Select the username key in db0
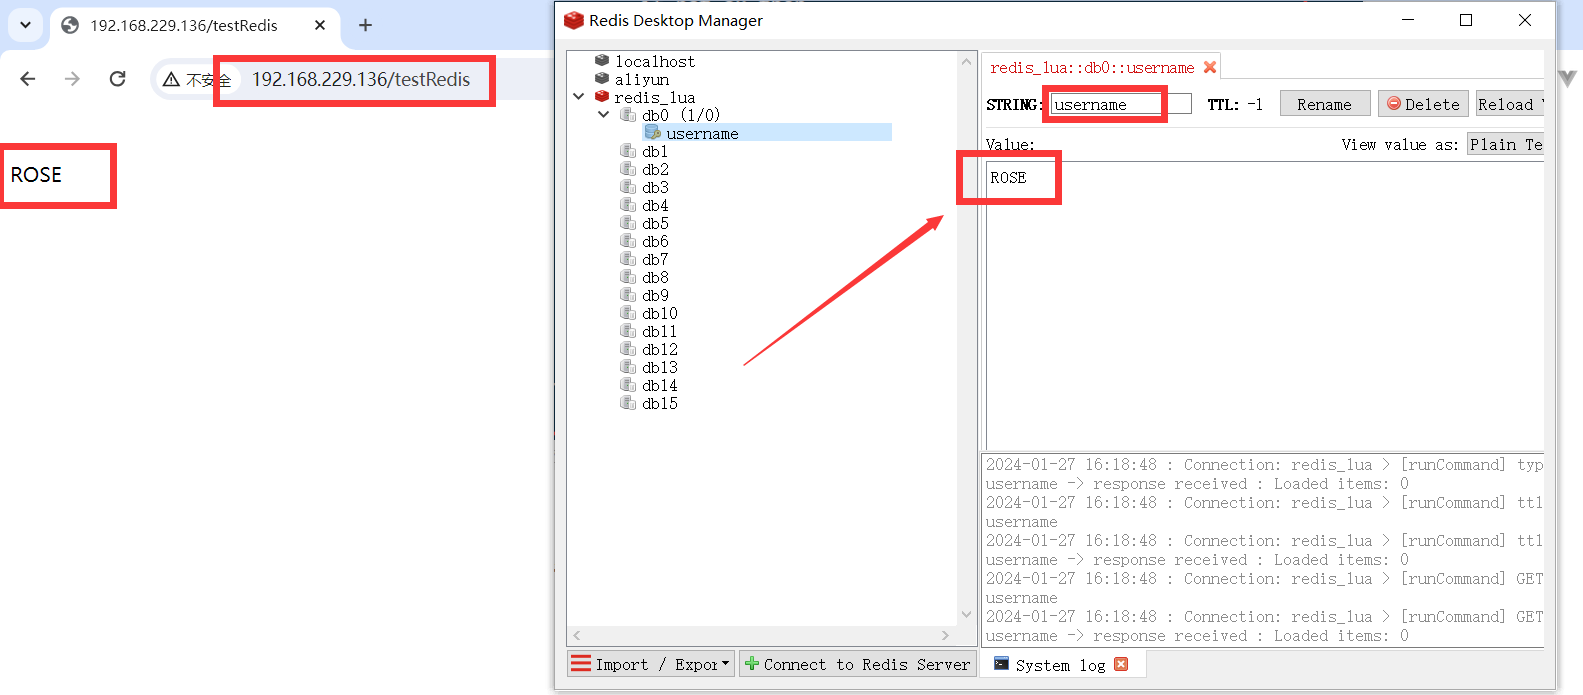This screenshot has width=1583, height=695. pyautogui.click(x=702, y=133)
